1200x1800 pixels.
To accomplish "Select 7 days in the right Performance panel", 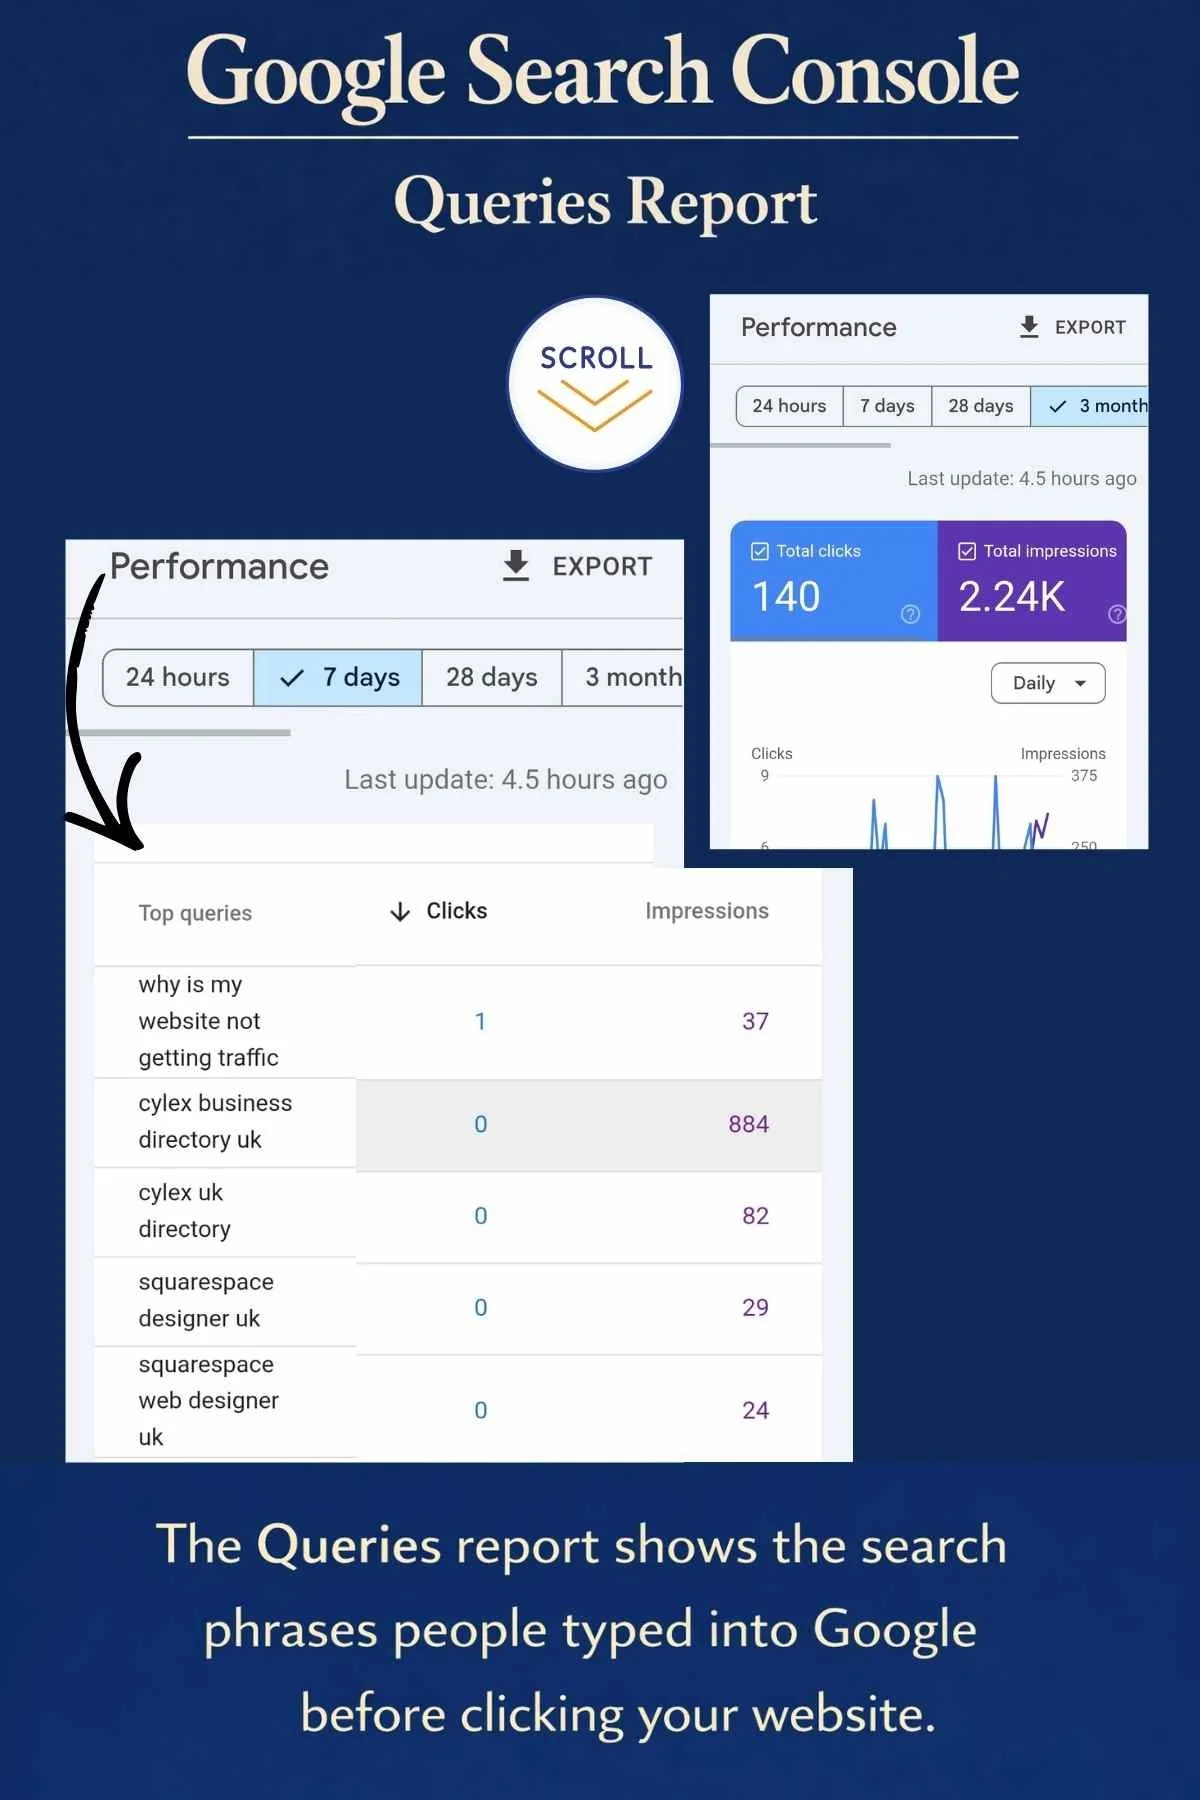I will [888, 406].
